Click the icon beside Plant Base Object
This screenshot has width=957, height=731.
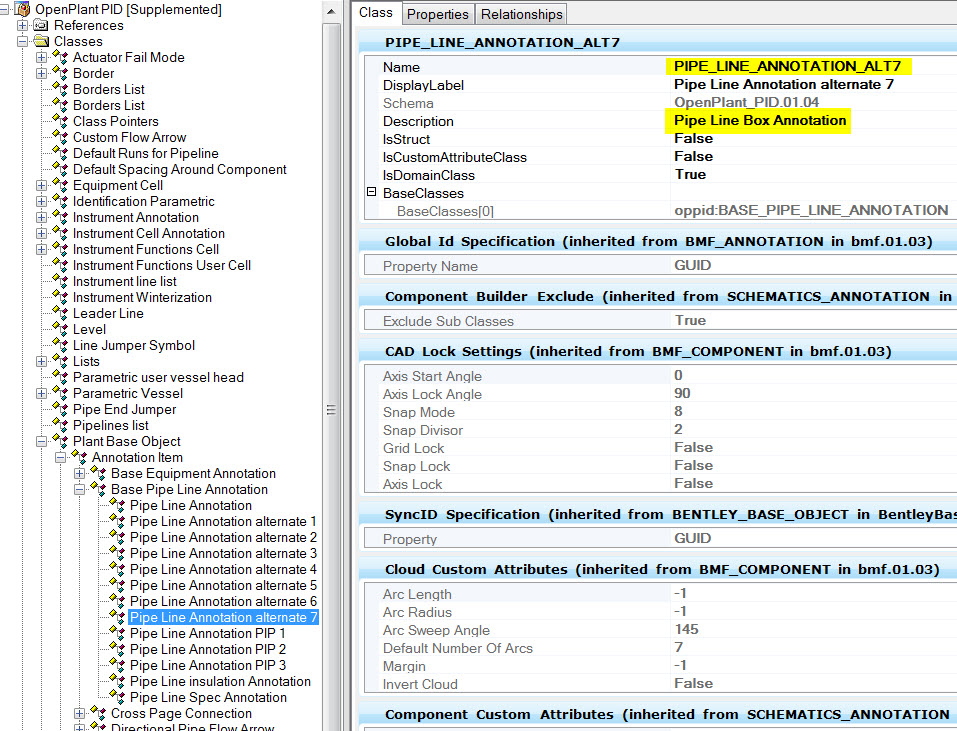[x=60, y=441]
